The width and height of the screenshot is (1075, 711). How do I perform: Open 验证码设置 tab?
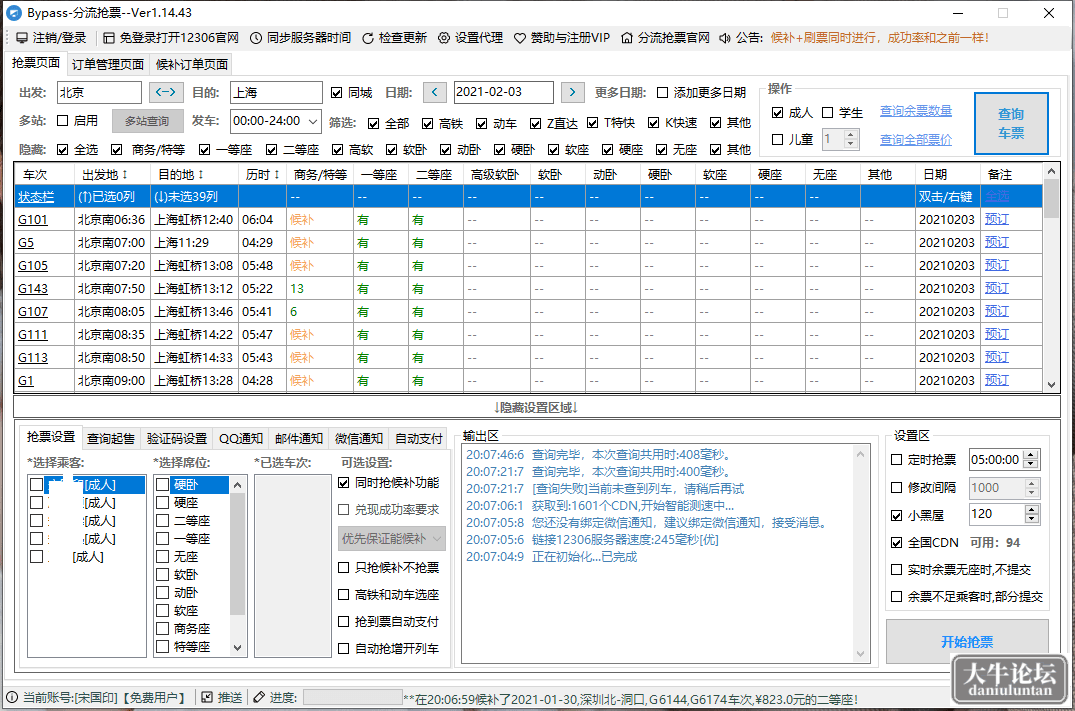click(177, 438)
